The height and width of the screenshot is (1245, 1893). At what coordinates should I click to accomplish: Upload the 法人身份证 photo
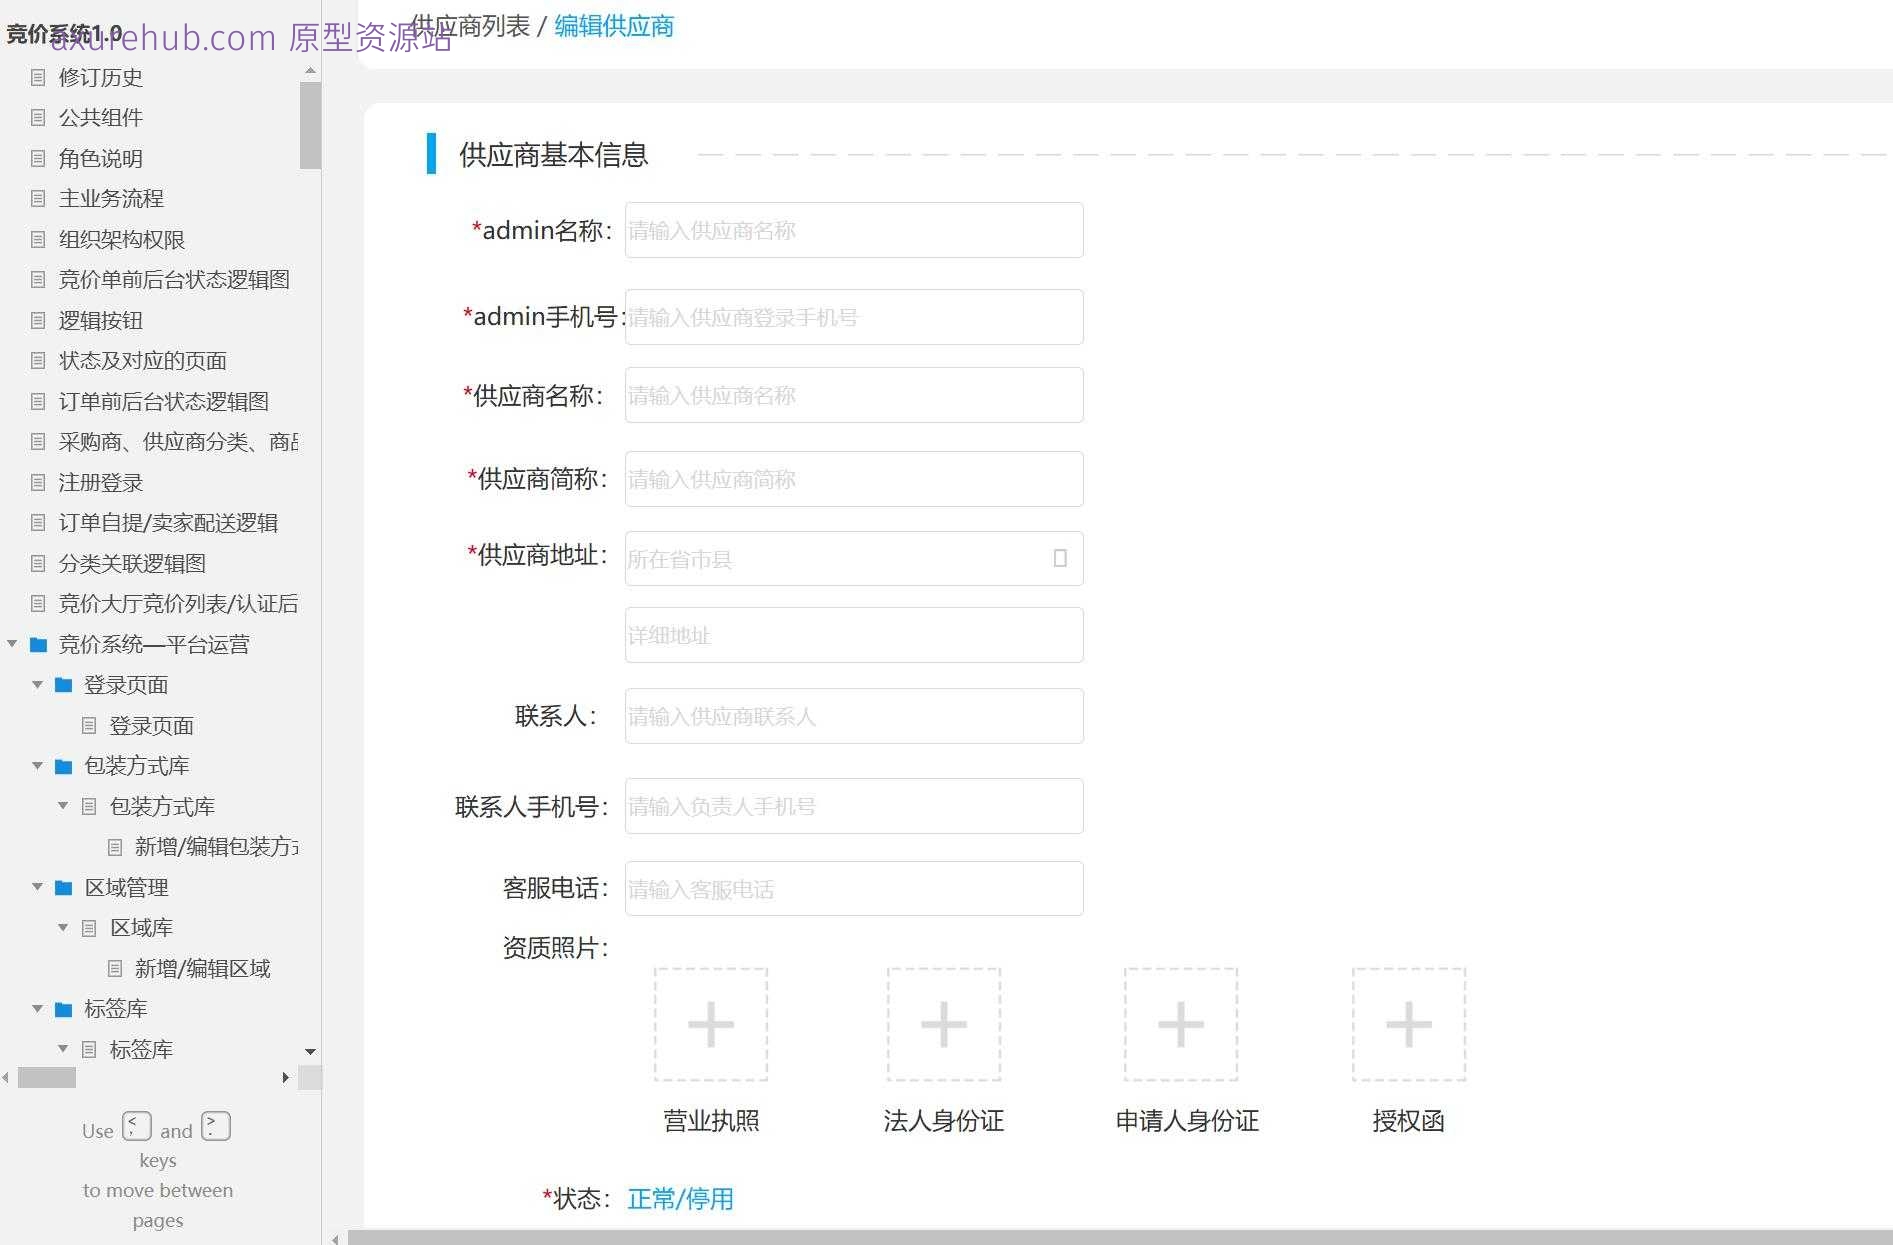coord(943,1026)
